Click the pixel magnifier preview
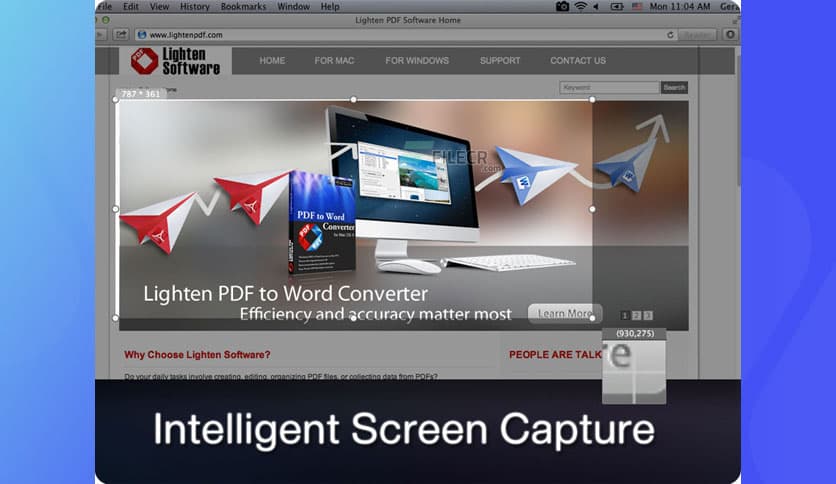The image size is (836, 484). point(634,372)
